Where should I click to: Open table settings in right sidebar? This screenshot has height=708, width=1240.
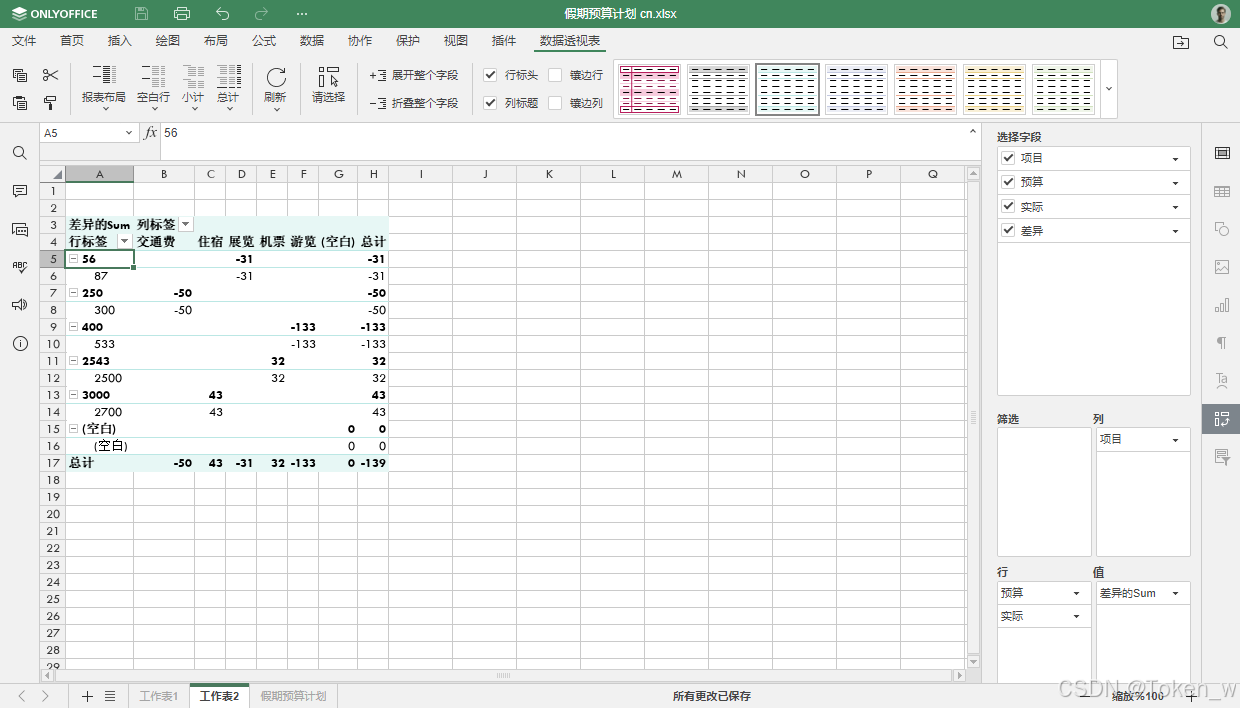[x=1221, y=191]
